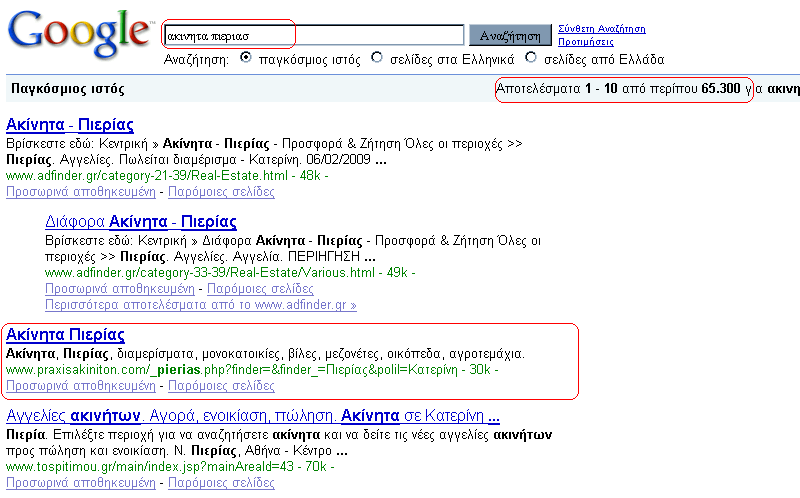Select the 'παγκόσμιος ιστός' radio button

(246, 58)
